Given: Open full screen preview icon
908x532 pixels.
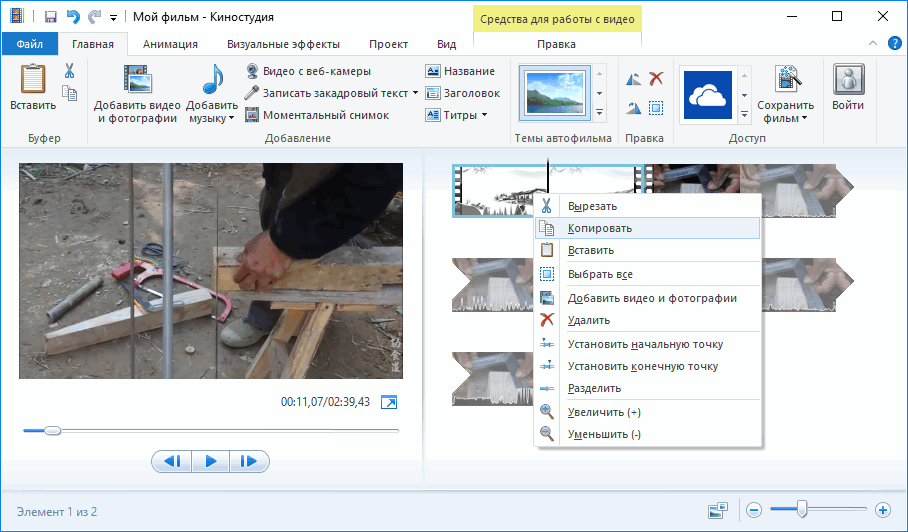Looking at the screenshot, I should (x=390, y=402).
